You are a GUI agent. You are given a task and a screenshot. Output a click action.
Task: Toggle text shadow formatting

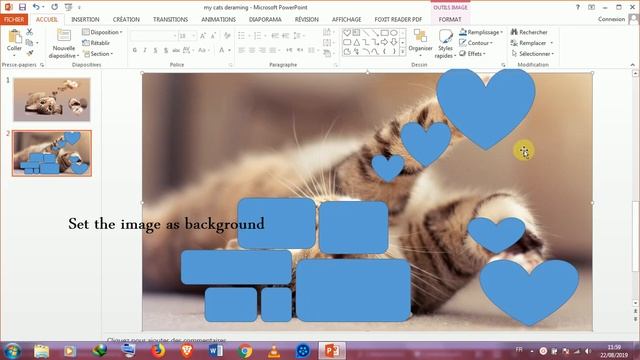click(x=166, y=50)
